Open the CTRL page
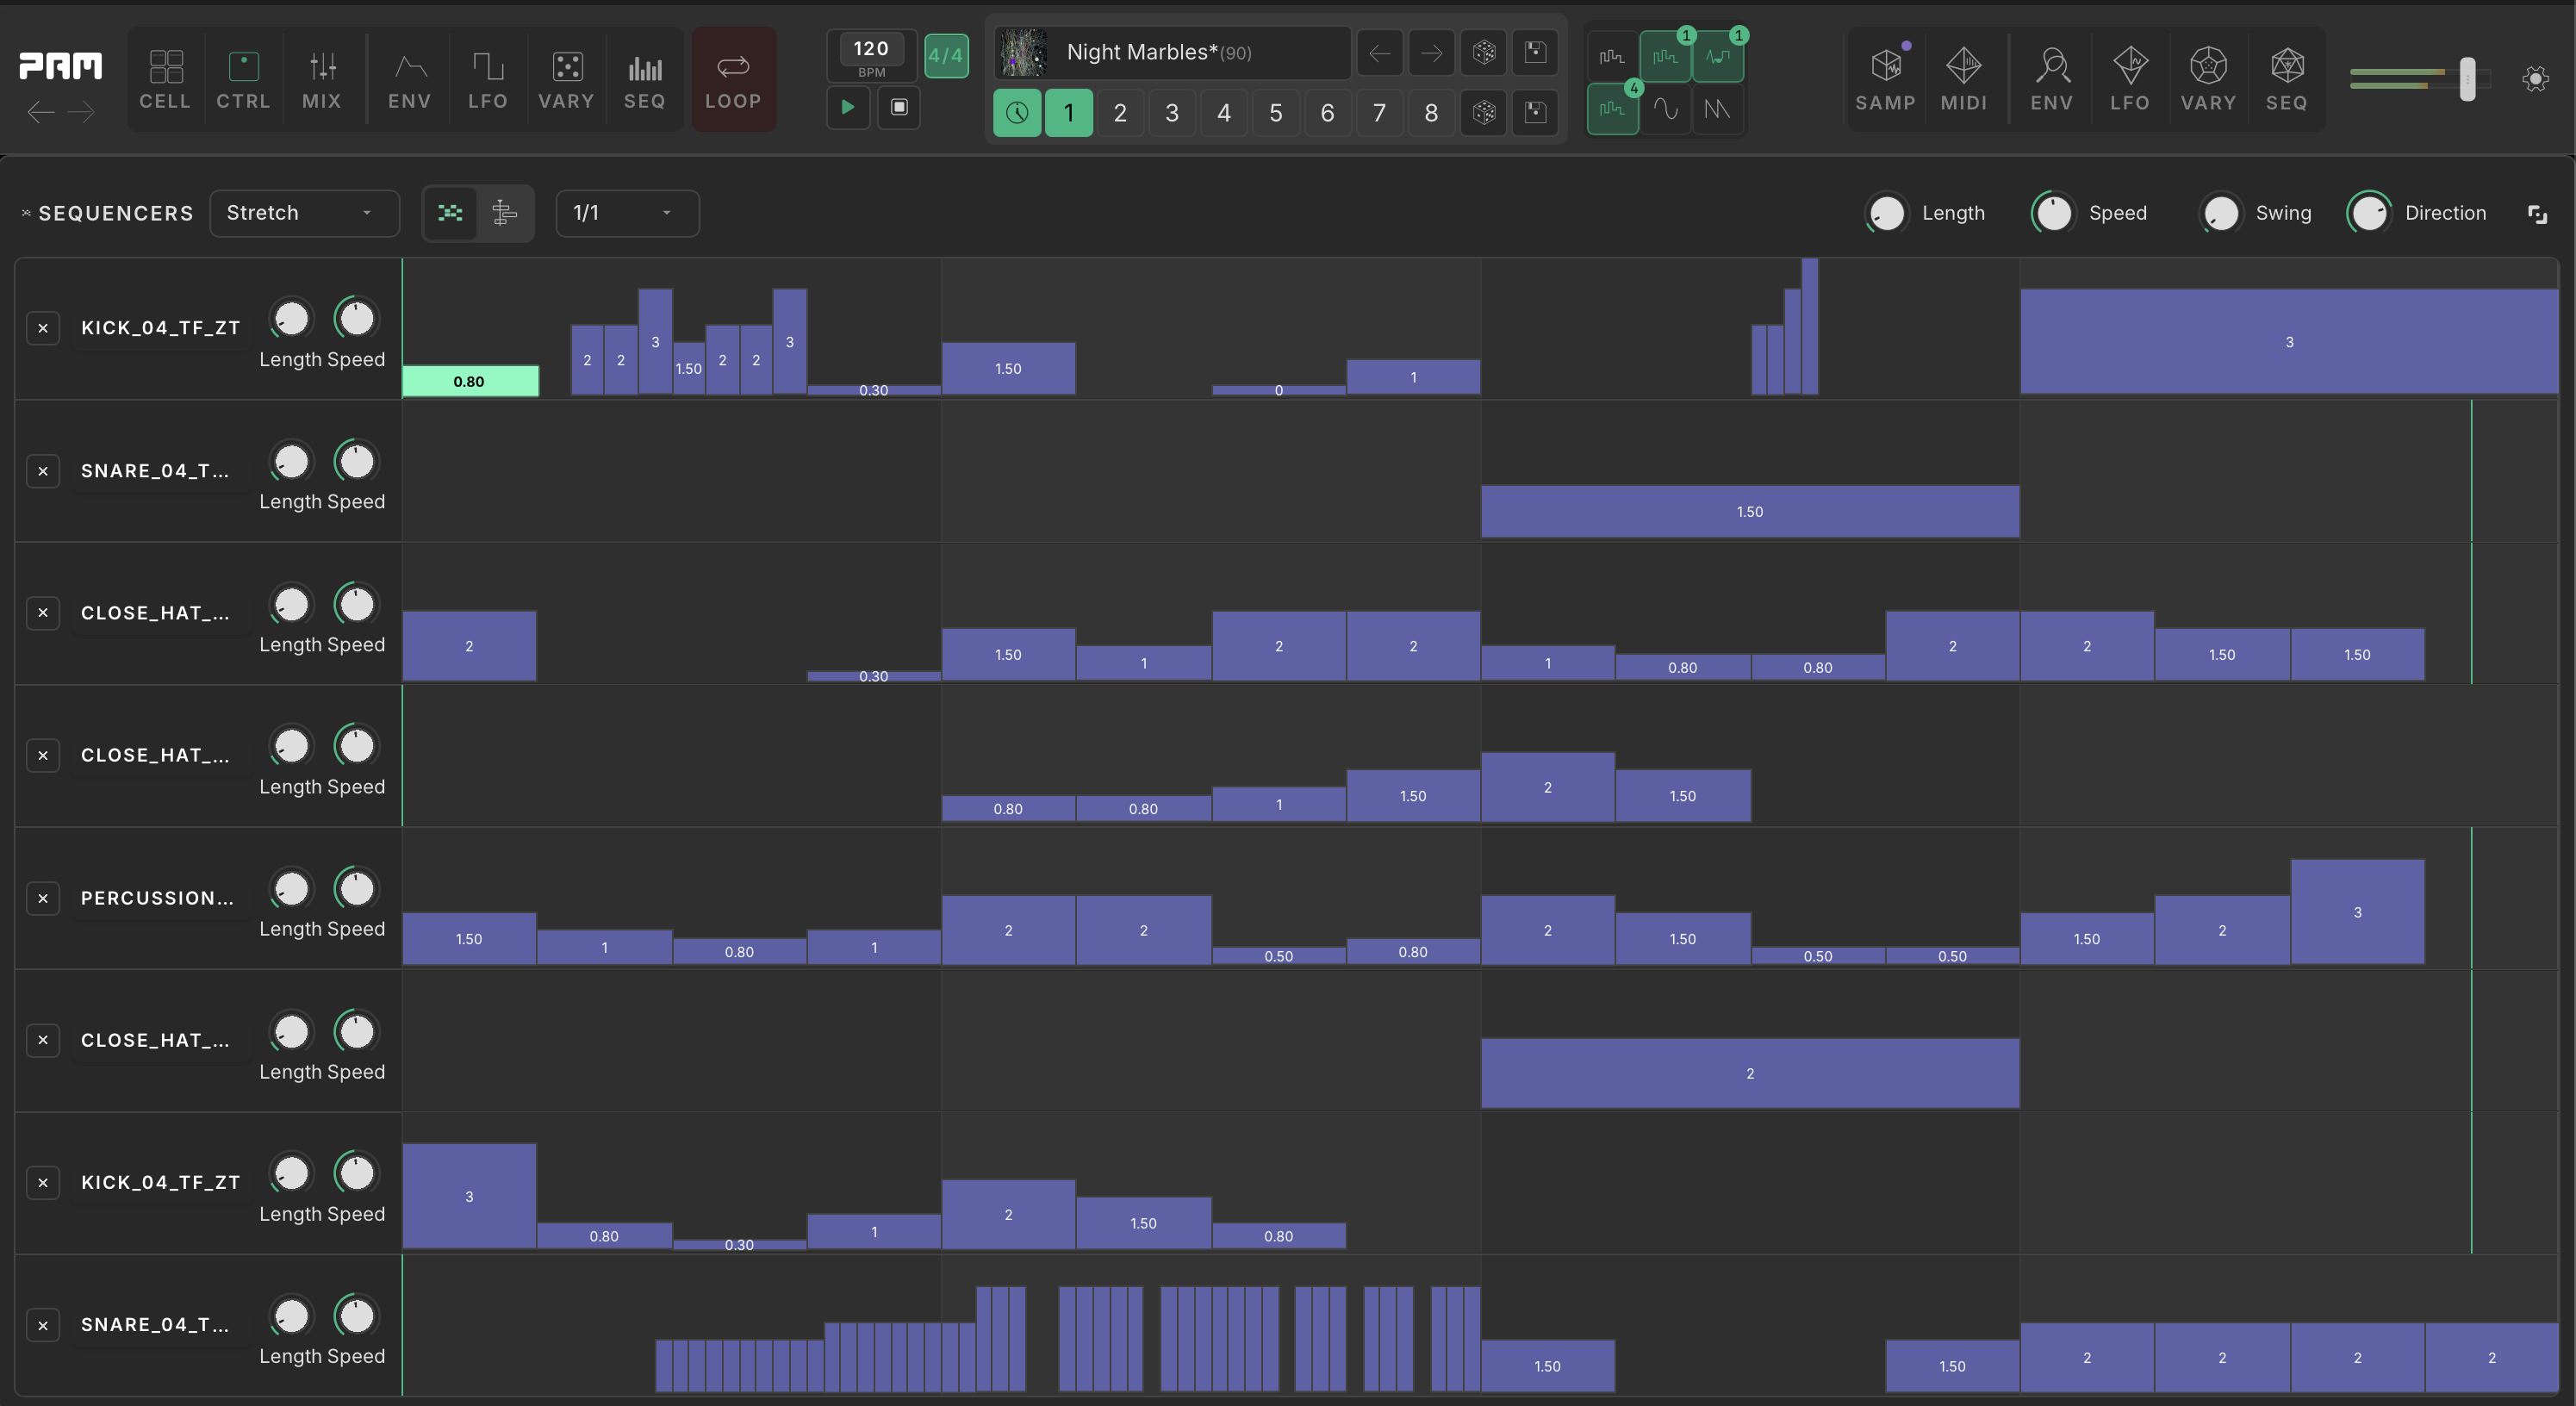This screenshot has height=1406, width=2576. (x=243, y=79)
